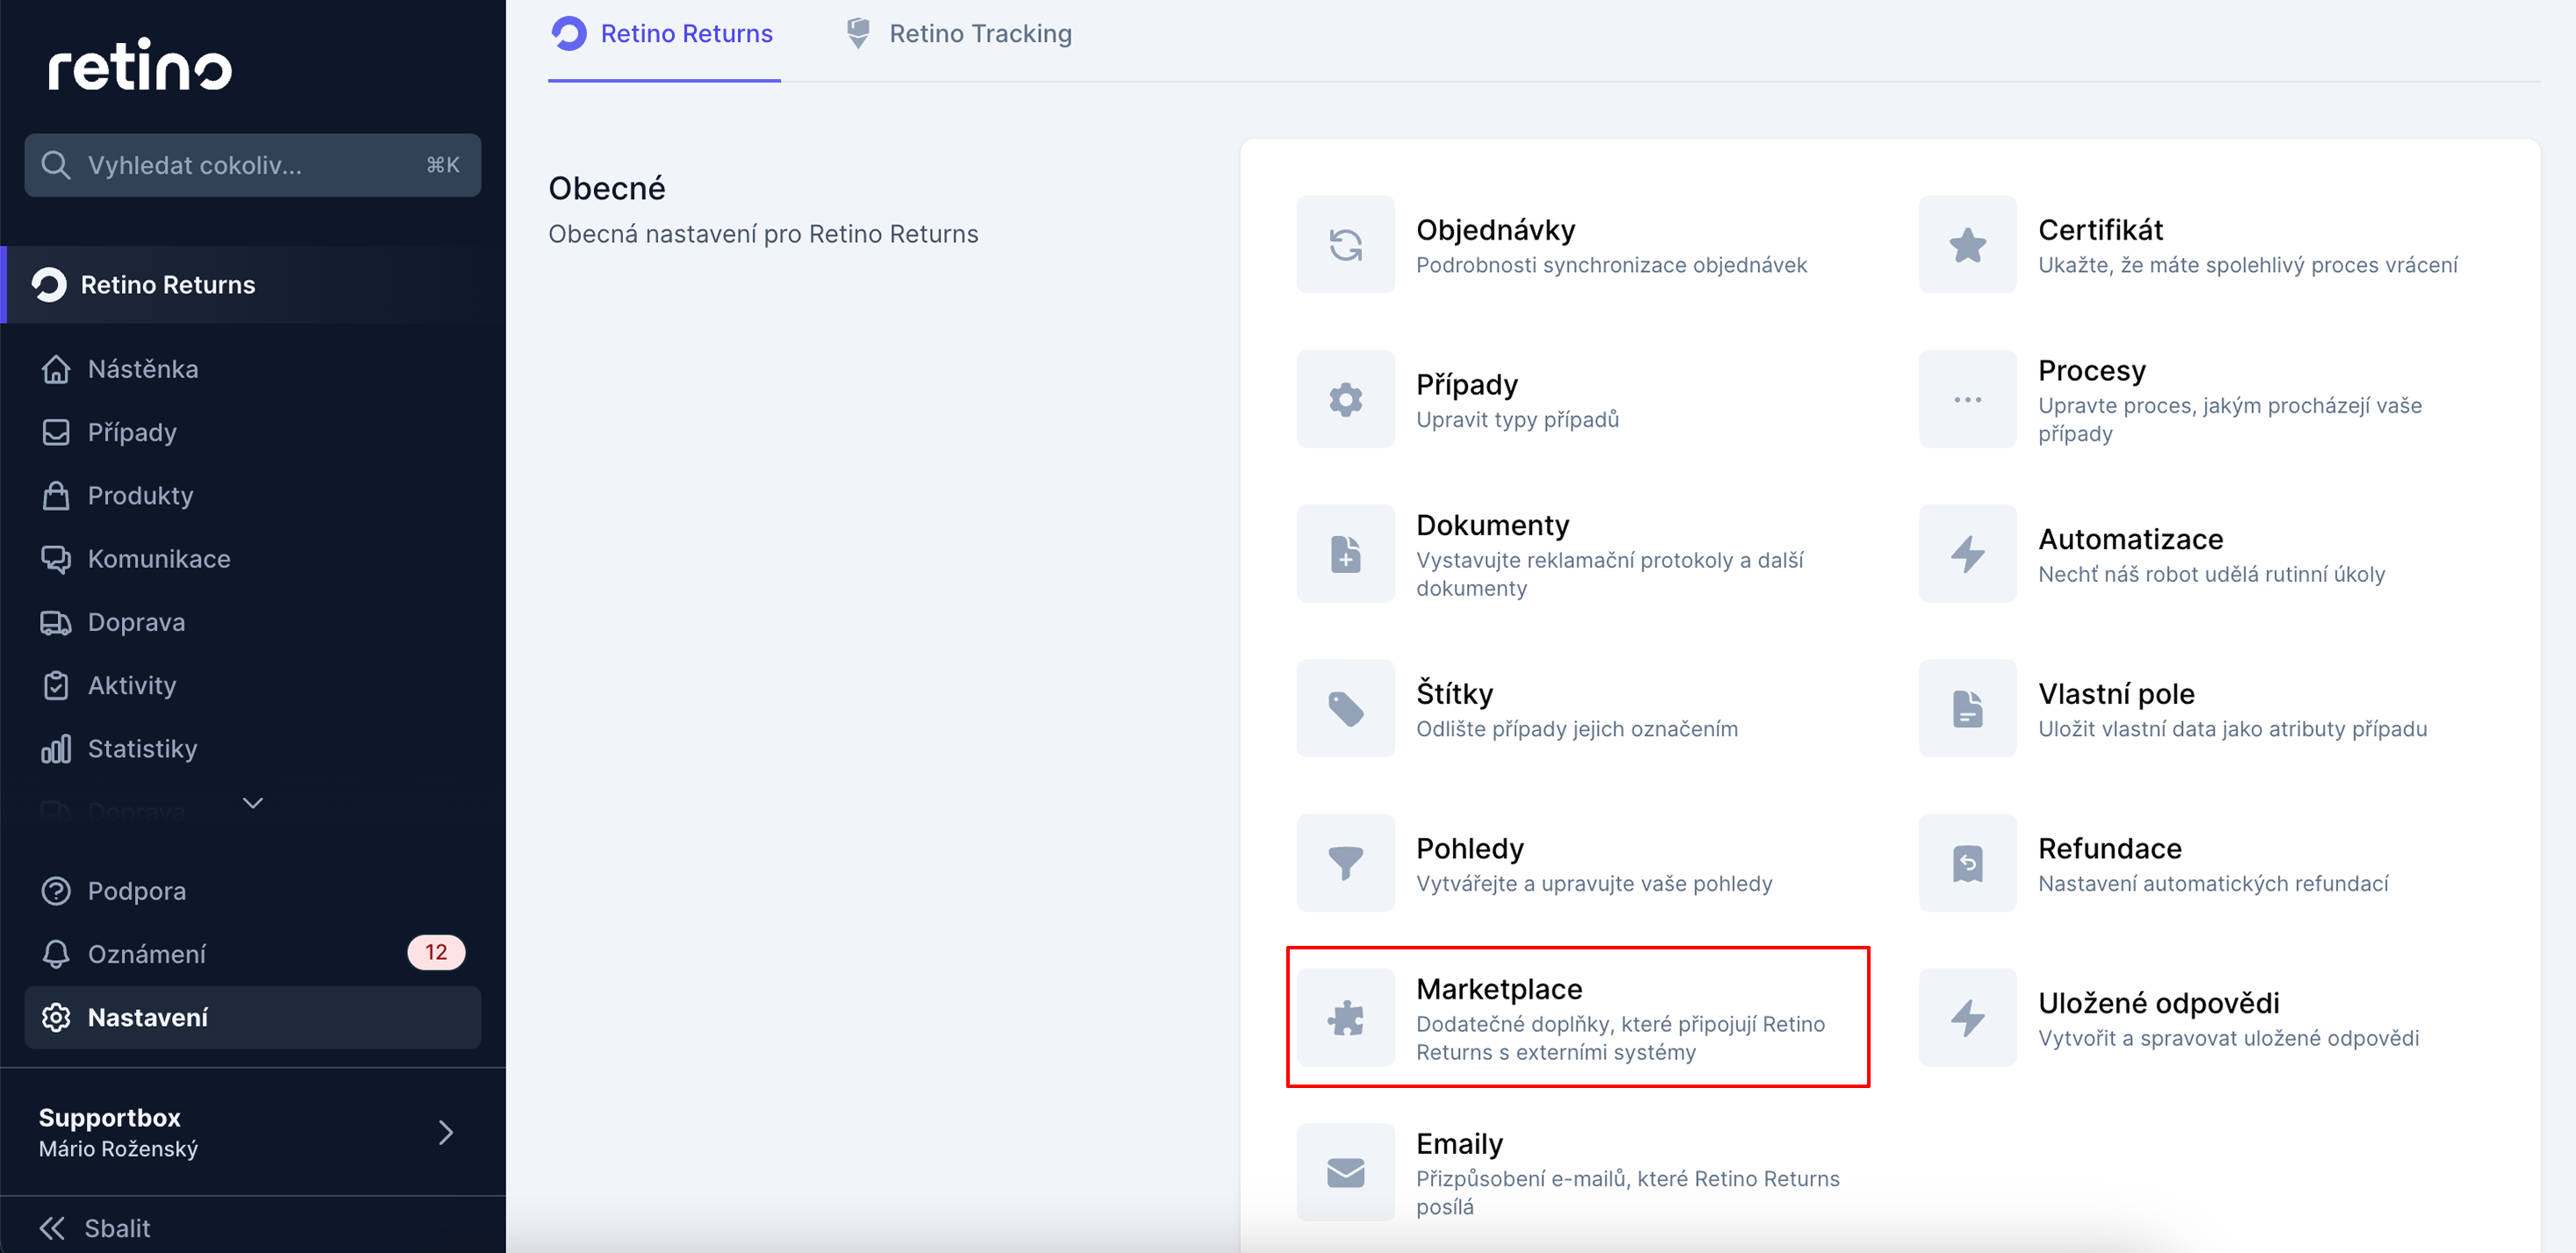Click the Statistiky bar chart icon
Viewport: 2576px width, 1253px height.
coord(56,748)
